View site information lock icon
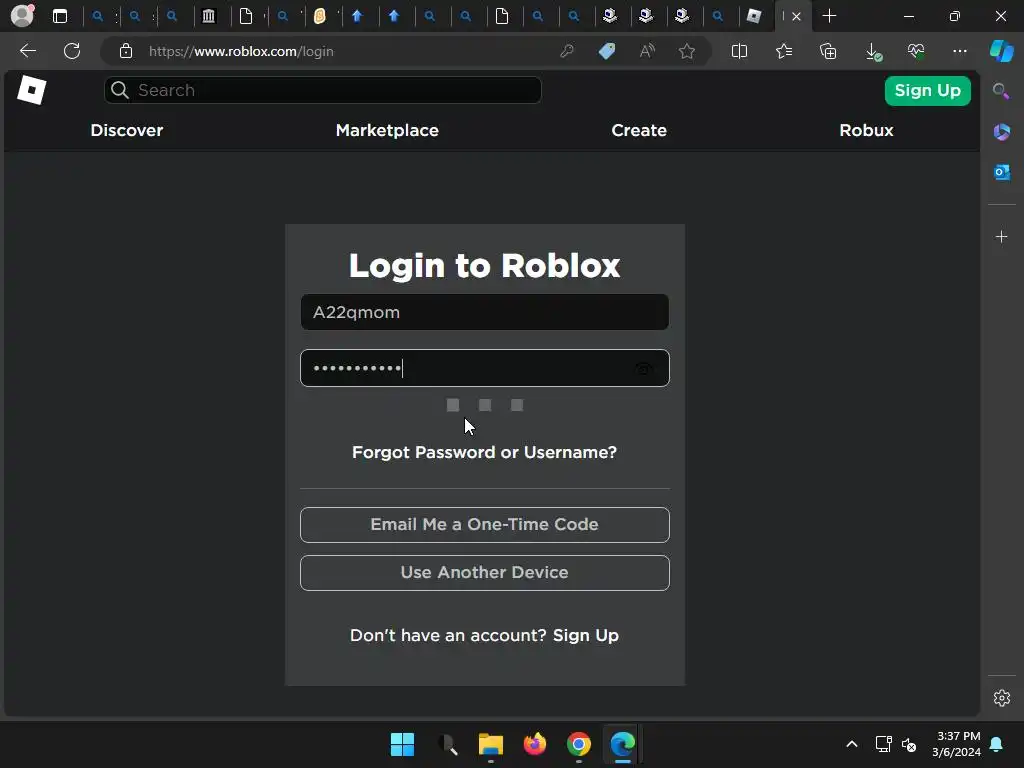Screen dimensions: 1024x768 click(126, 51)
